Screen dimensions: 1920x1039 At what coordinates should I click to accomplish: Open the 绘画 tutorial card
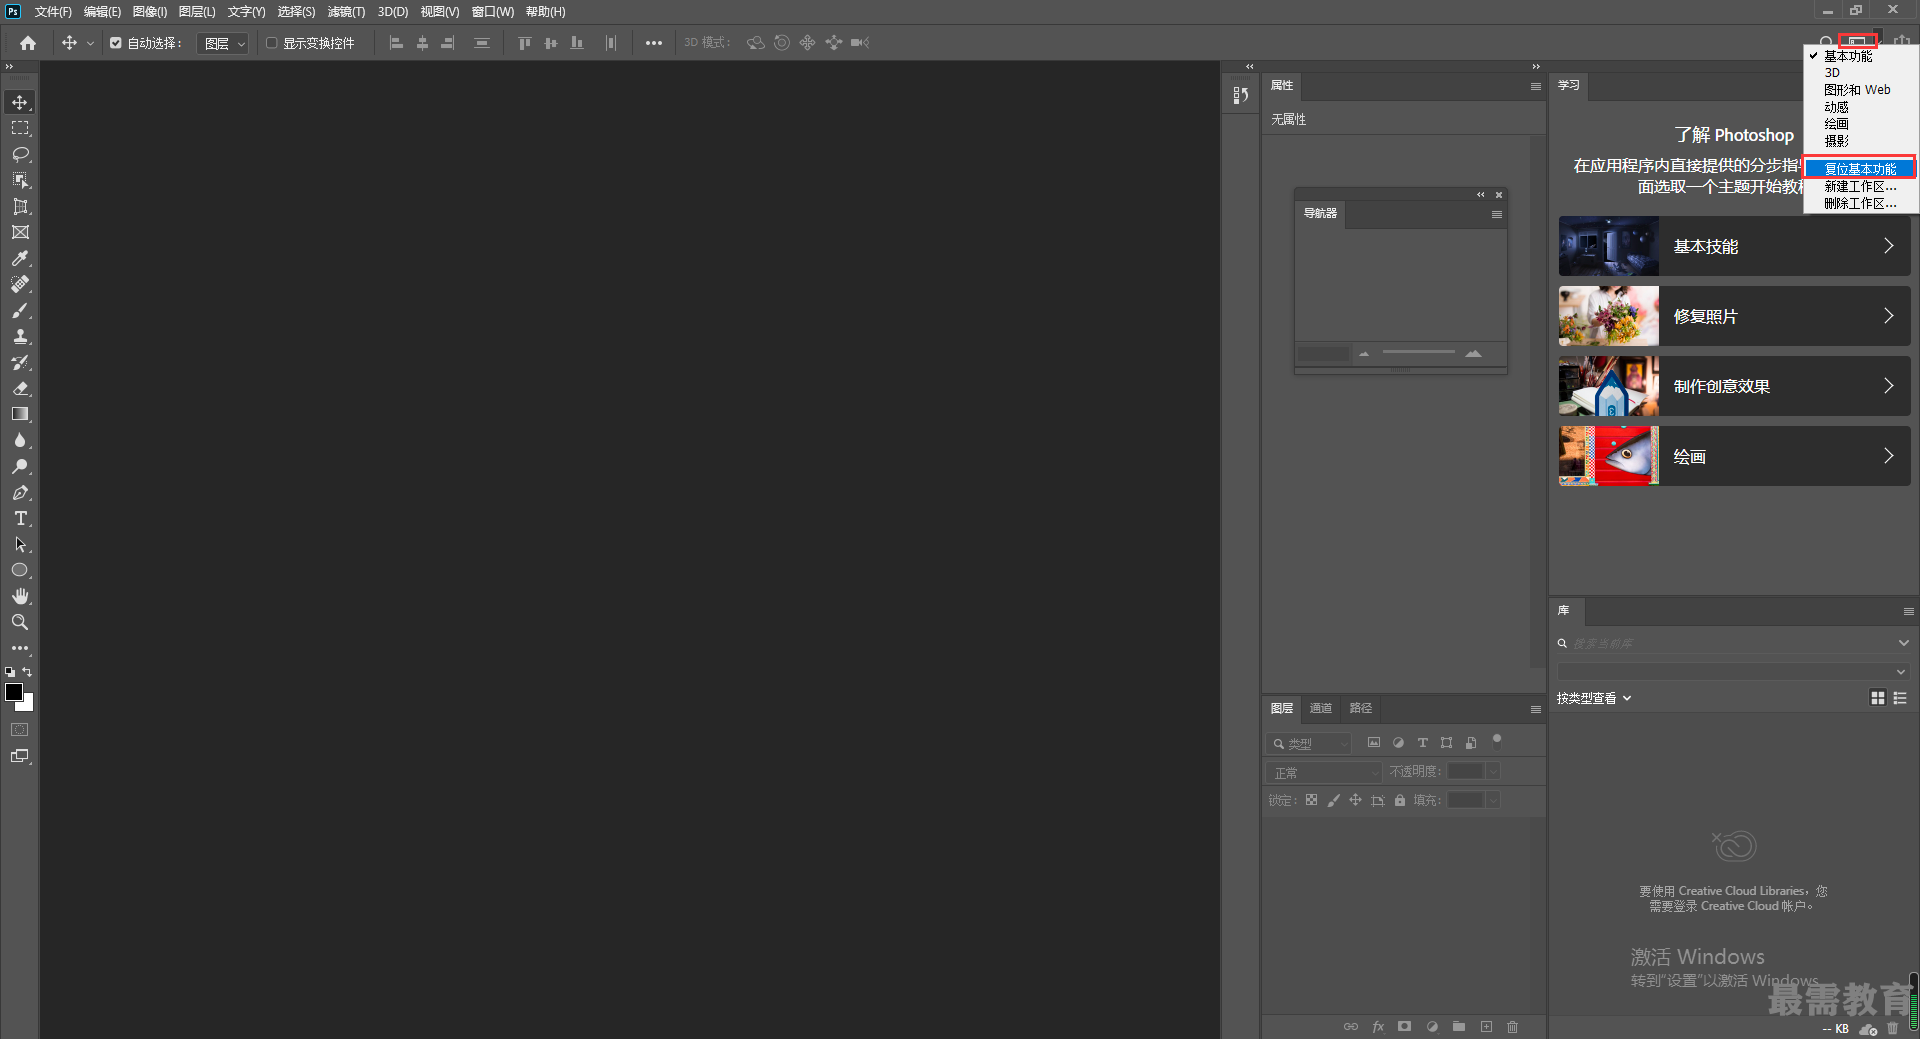click(1734, 456)
